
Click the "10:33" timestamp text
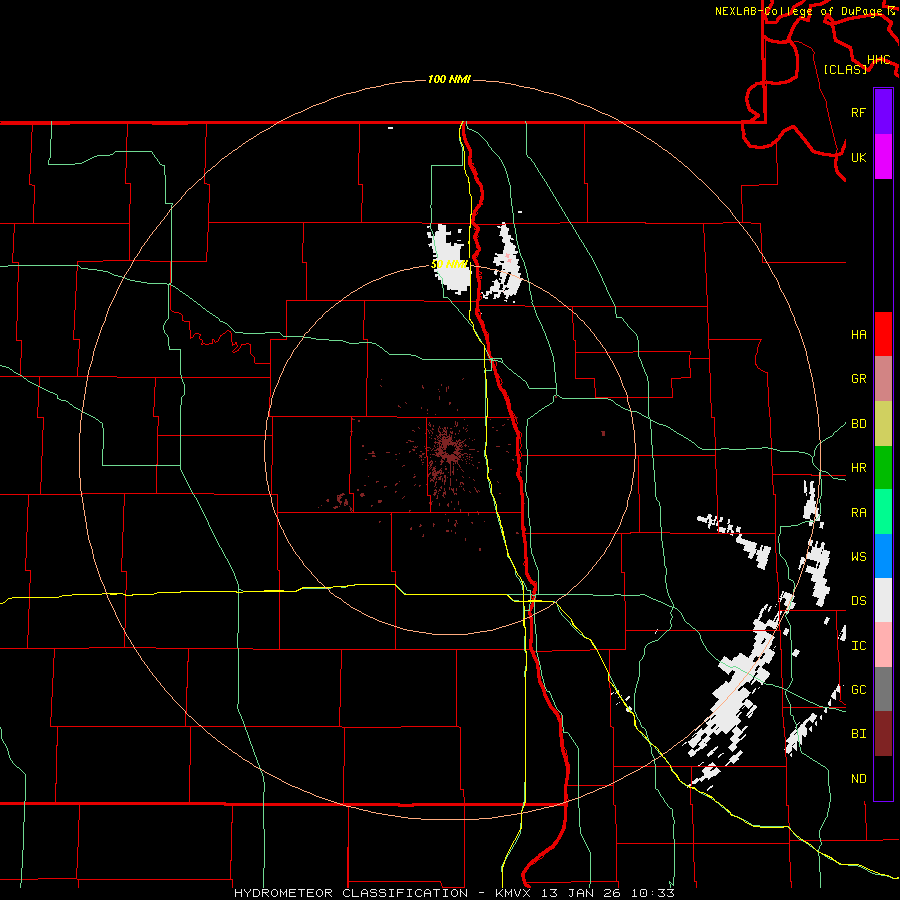(x=653, y=893)
